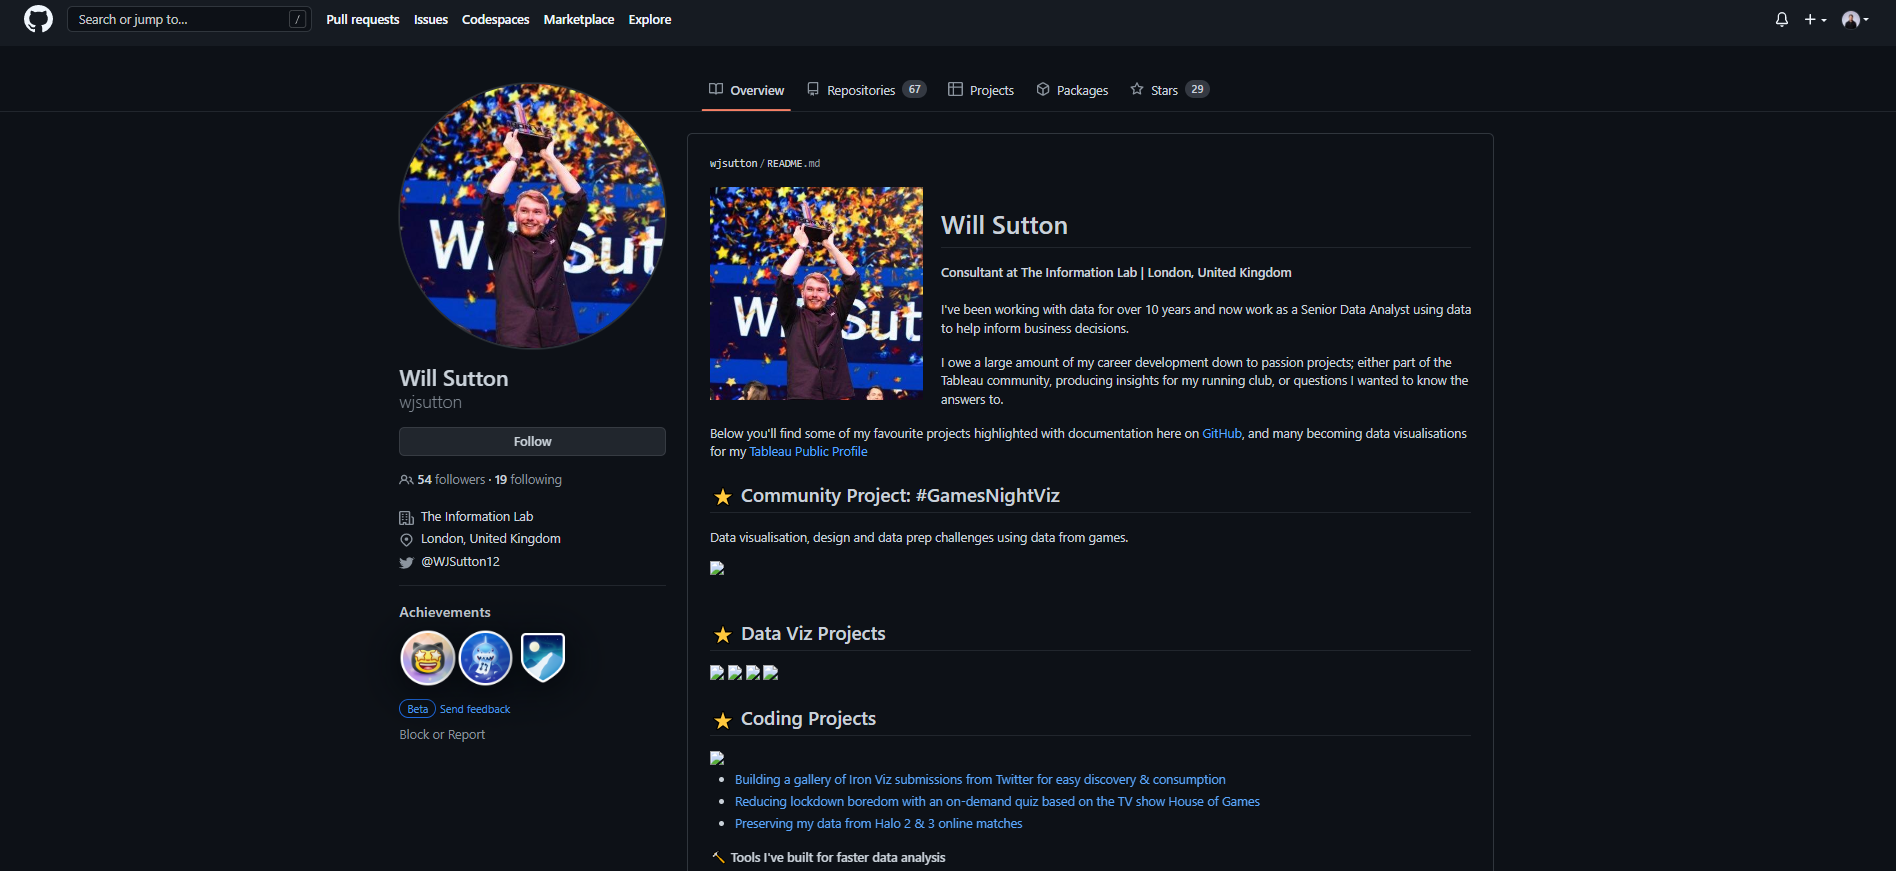Open the @WJSutton12 Twitter link
The image size is (1896, 871).
coord(460,562)
